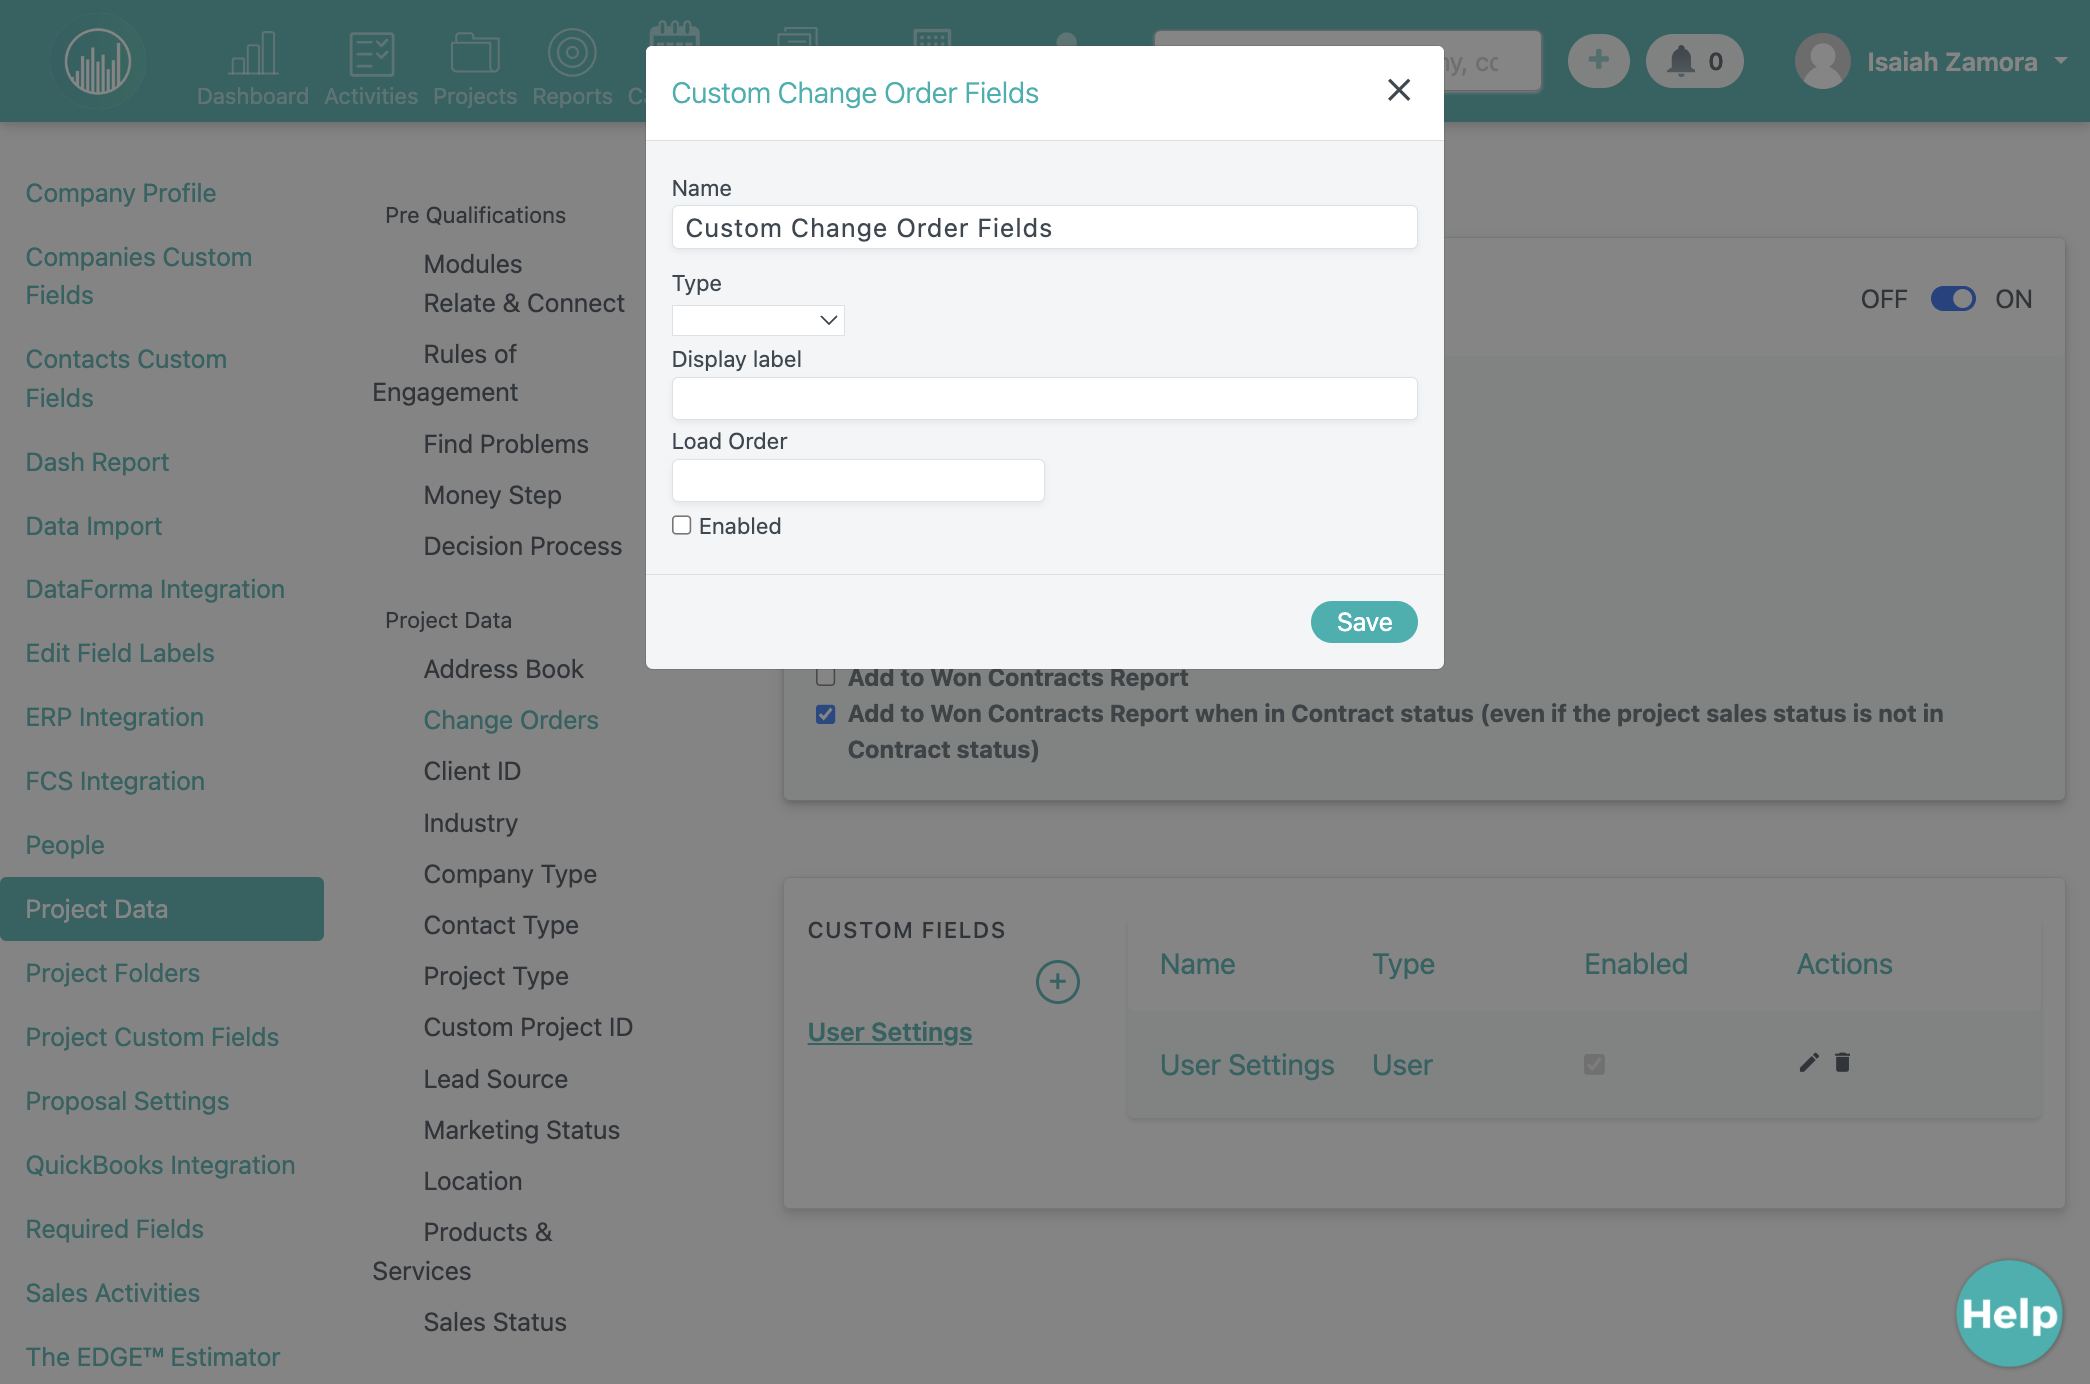Image resolution: width=2090 pixels, height=1384 pixels.
Task: Open the notifications bell
Action: 1694,61
